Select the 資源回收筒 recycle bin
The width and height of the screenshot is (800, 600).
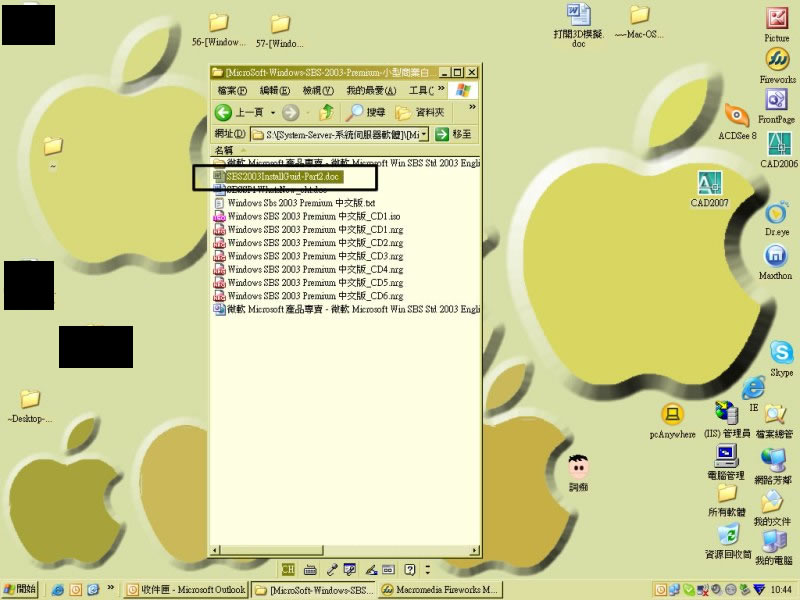tap(728, 542)
